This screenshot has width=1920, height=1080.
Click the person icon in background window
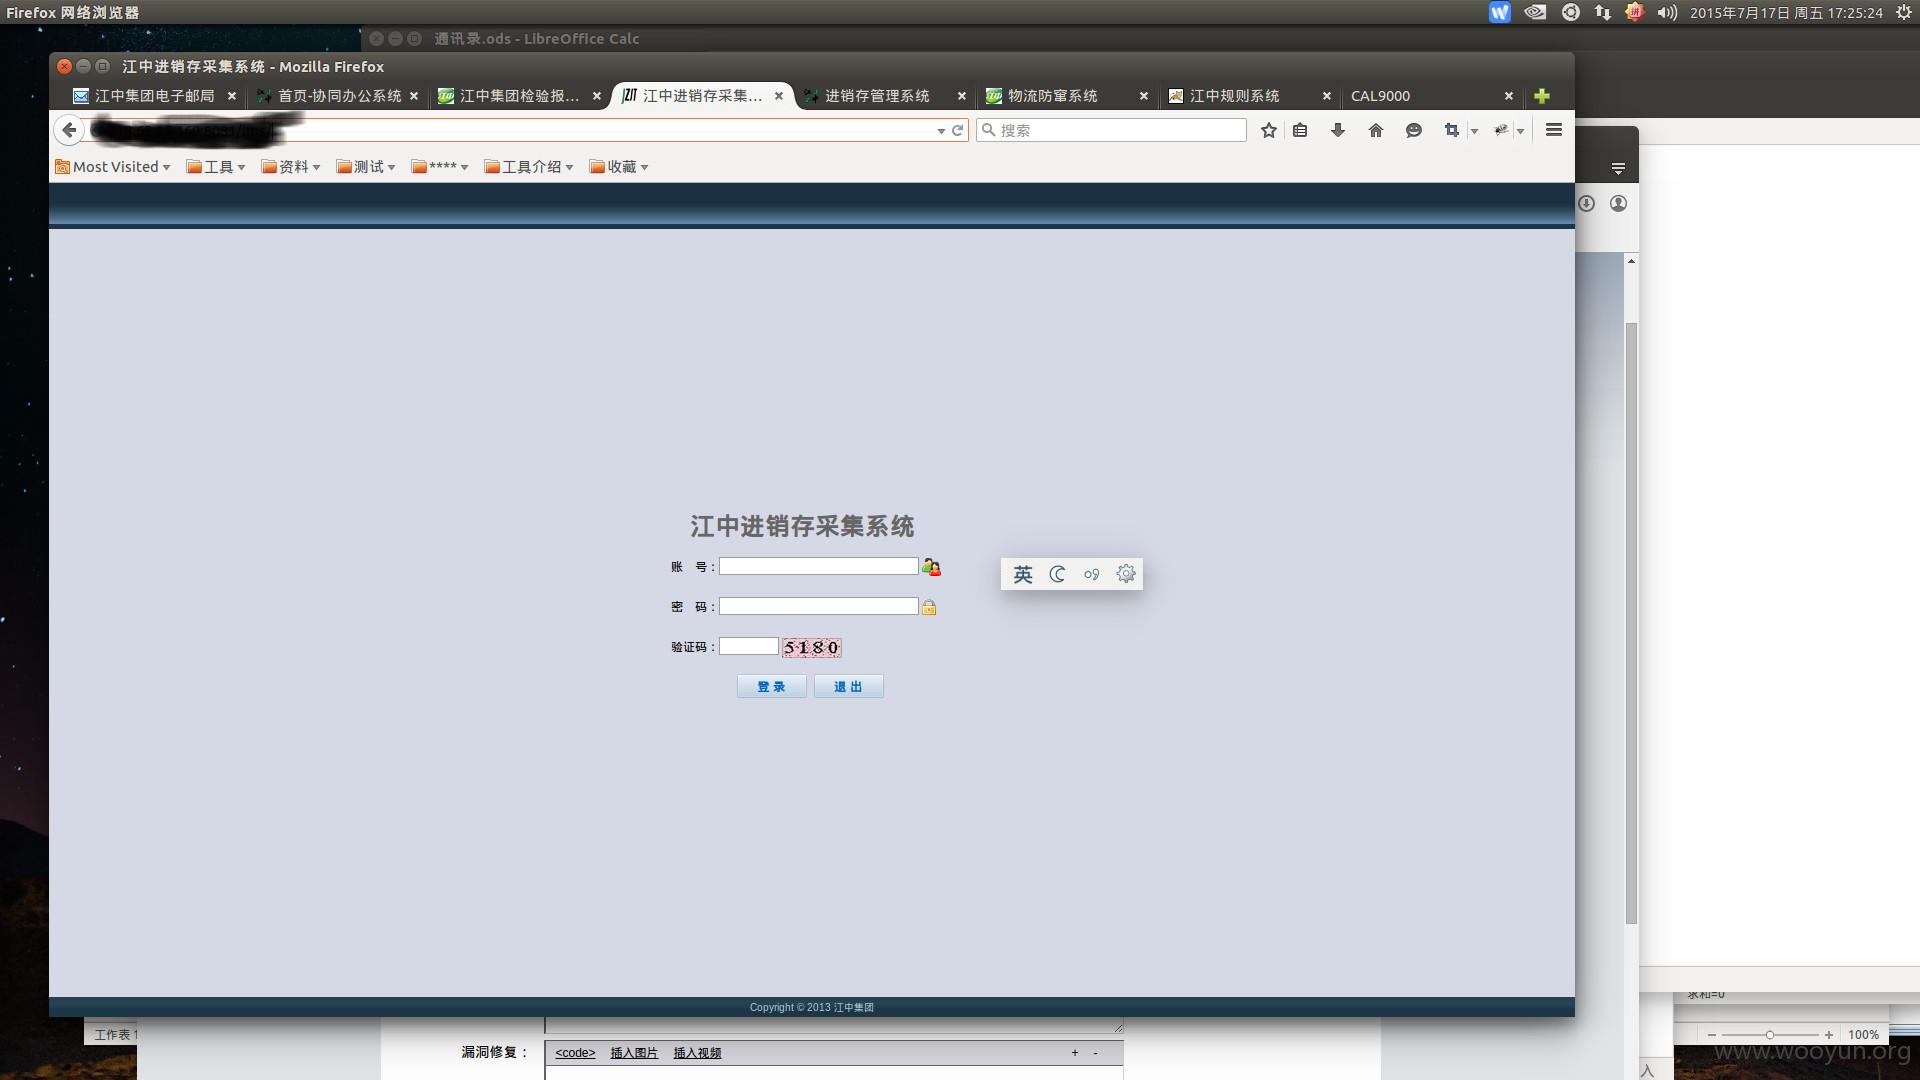[1618, 203]
